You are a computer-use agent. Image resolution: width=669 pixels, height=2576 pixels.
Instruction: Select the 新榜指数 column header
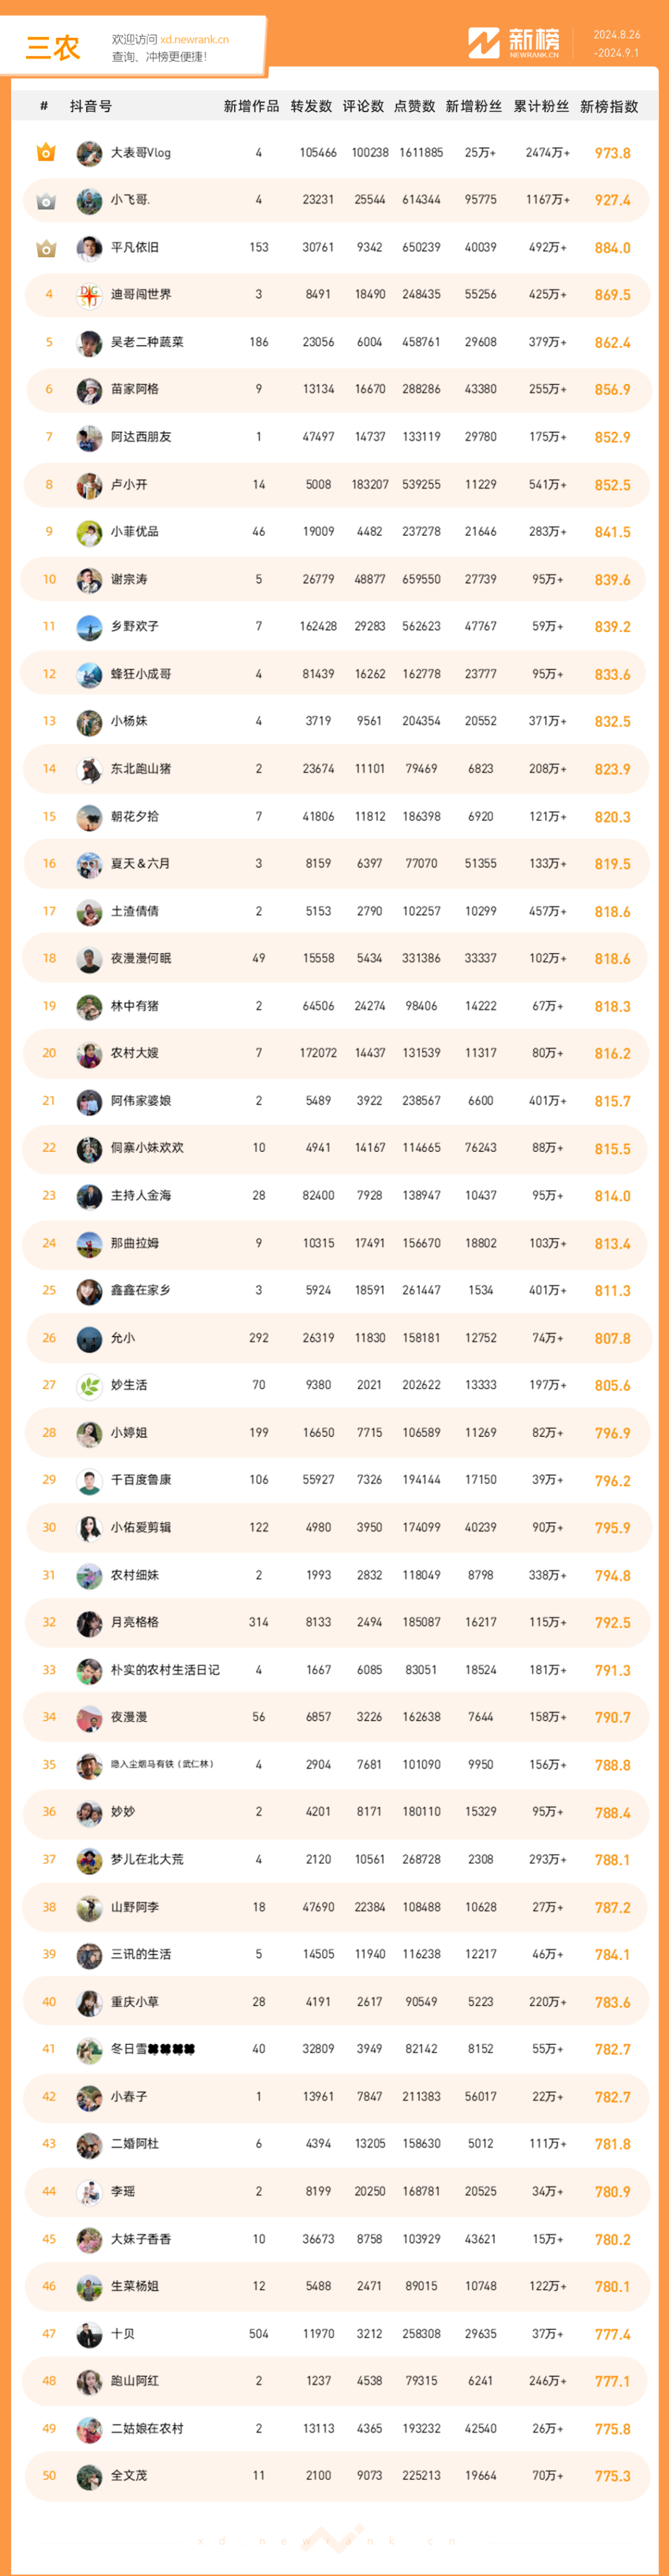(x=609, y=106)
